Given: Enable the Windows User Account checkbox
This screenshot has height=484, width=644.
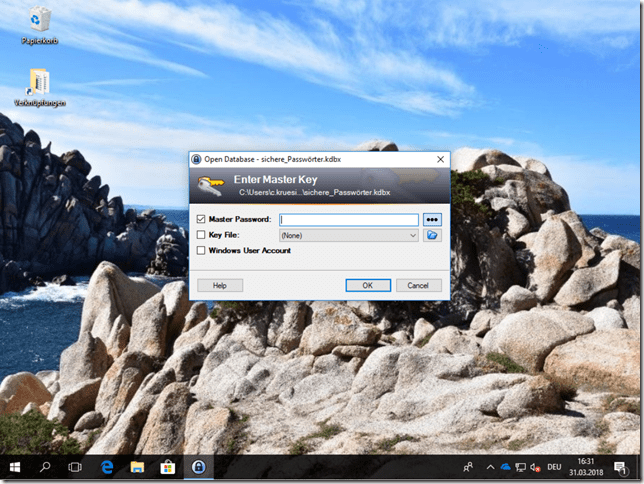Looking at the screenshot, I should [x=201, y=250].
